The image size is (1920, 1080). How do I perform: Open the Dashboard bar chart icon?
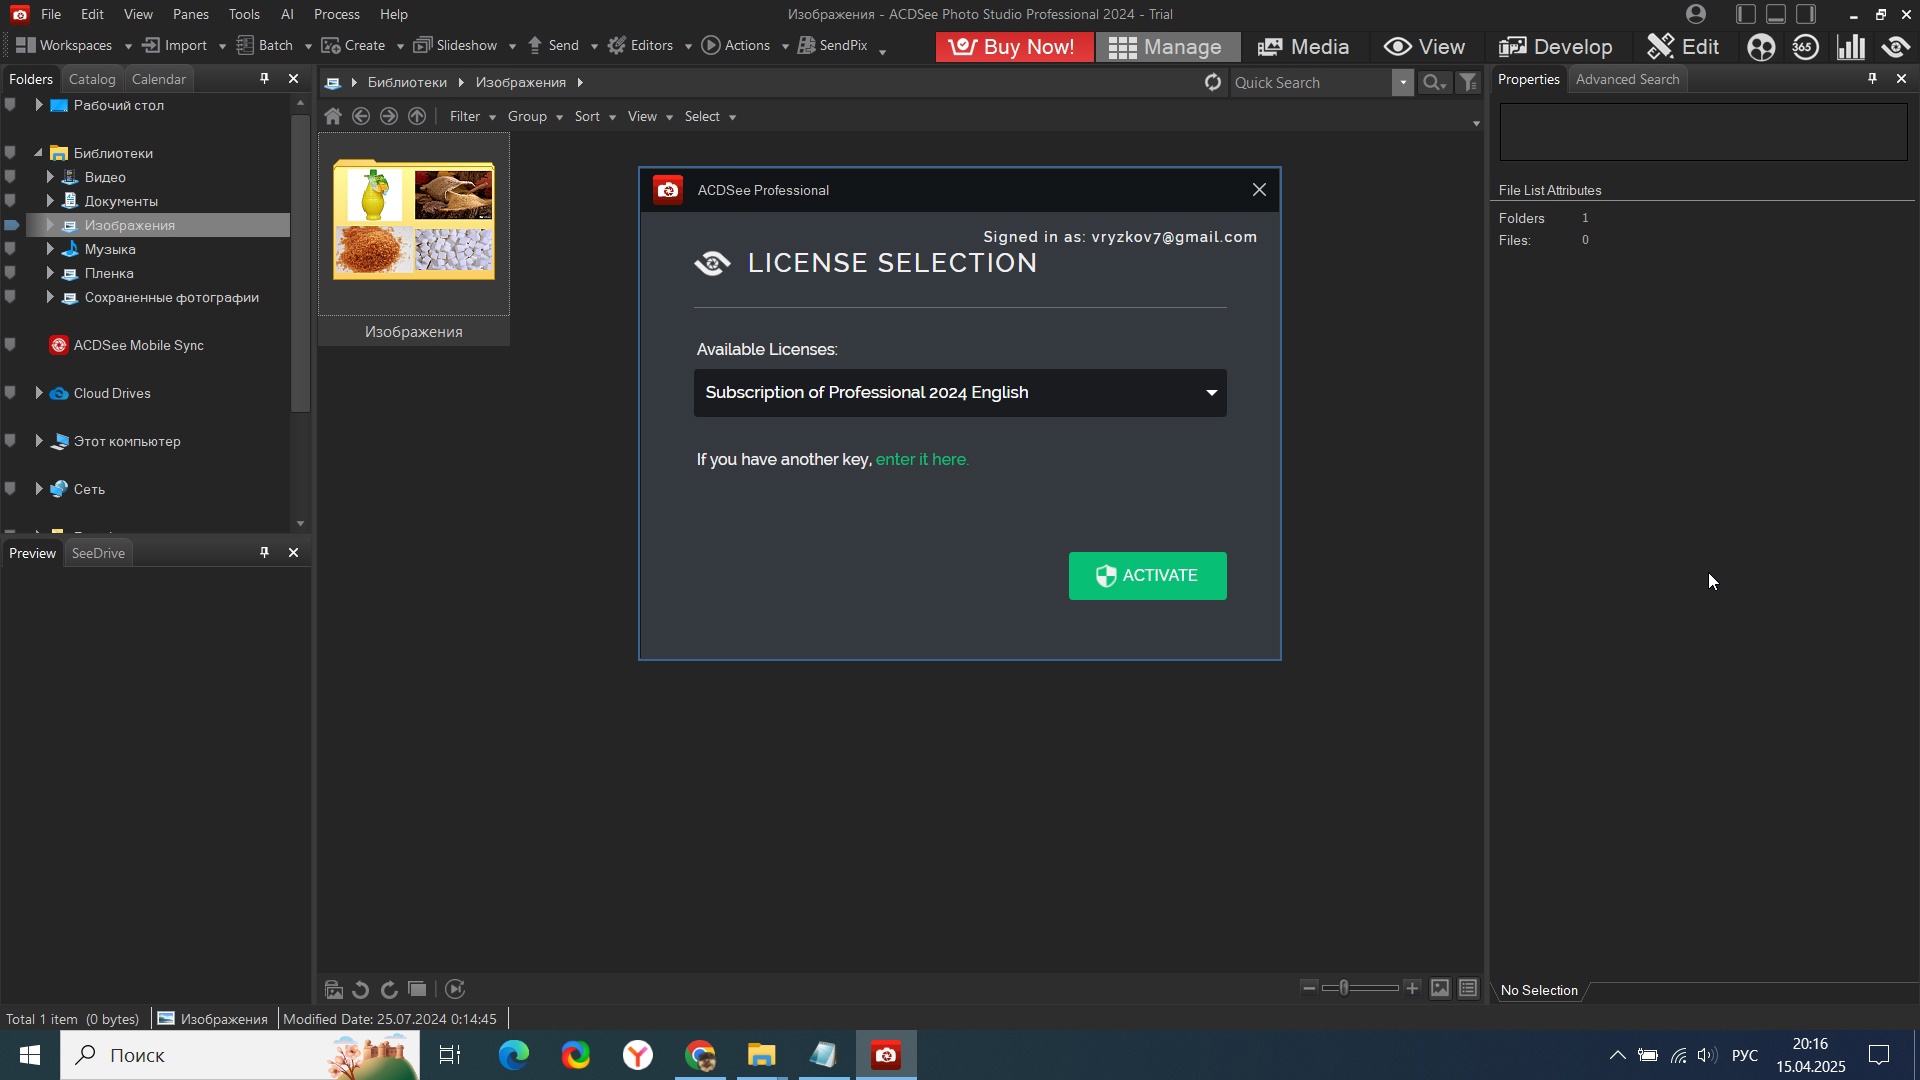coord(1851,47)
